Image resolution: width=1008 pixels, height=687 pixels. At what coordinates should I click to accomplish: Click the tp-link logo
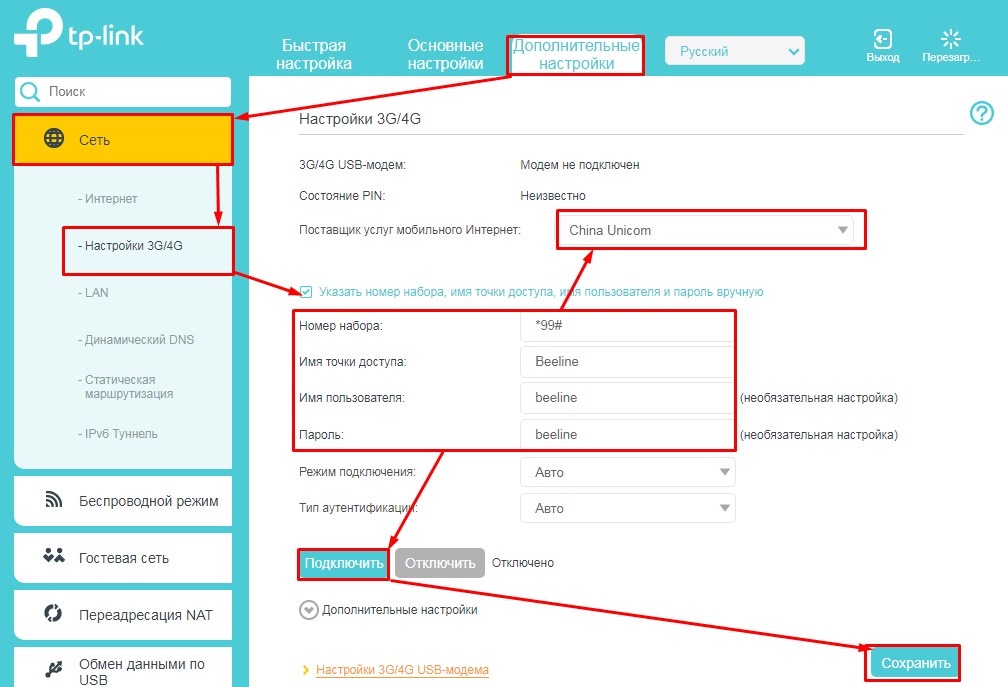pos(79,33)
